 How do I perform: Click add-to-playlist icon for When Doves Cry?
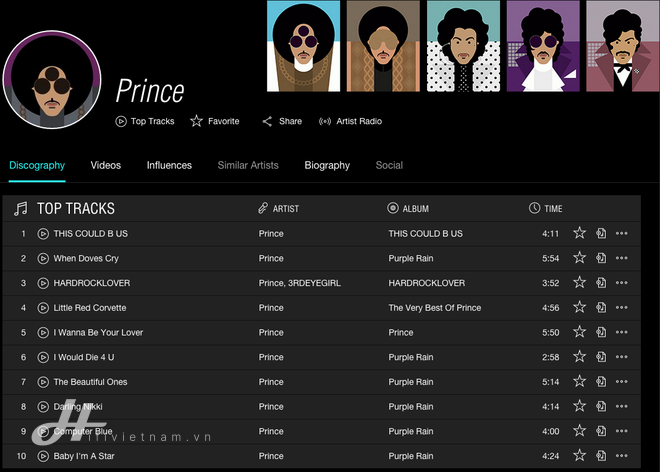click(x=601, y=258)
